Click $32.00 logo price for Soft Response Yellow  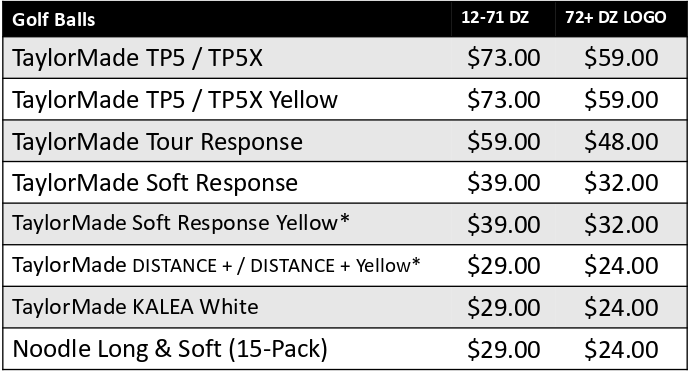pyautogui.click(x=621, y=224)
